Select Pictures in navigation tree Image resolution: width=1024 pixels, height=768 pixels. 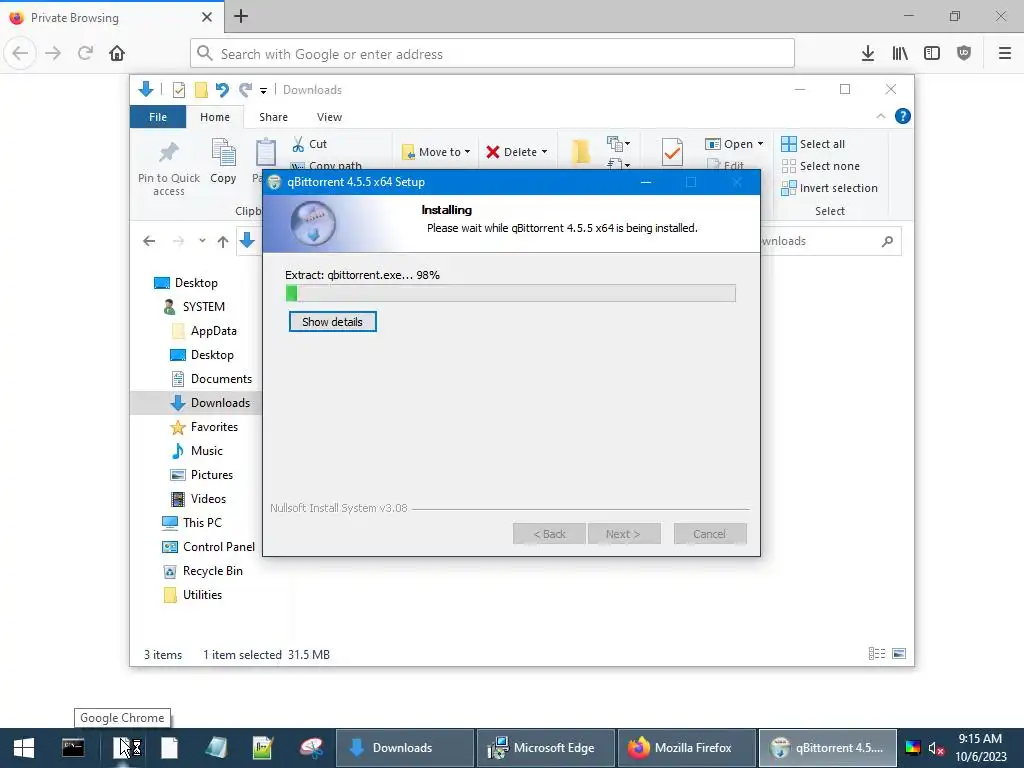(x=201, y=475)
